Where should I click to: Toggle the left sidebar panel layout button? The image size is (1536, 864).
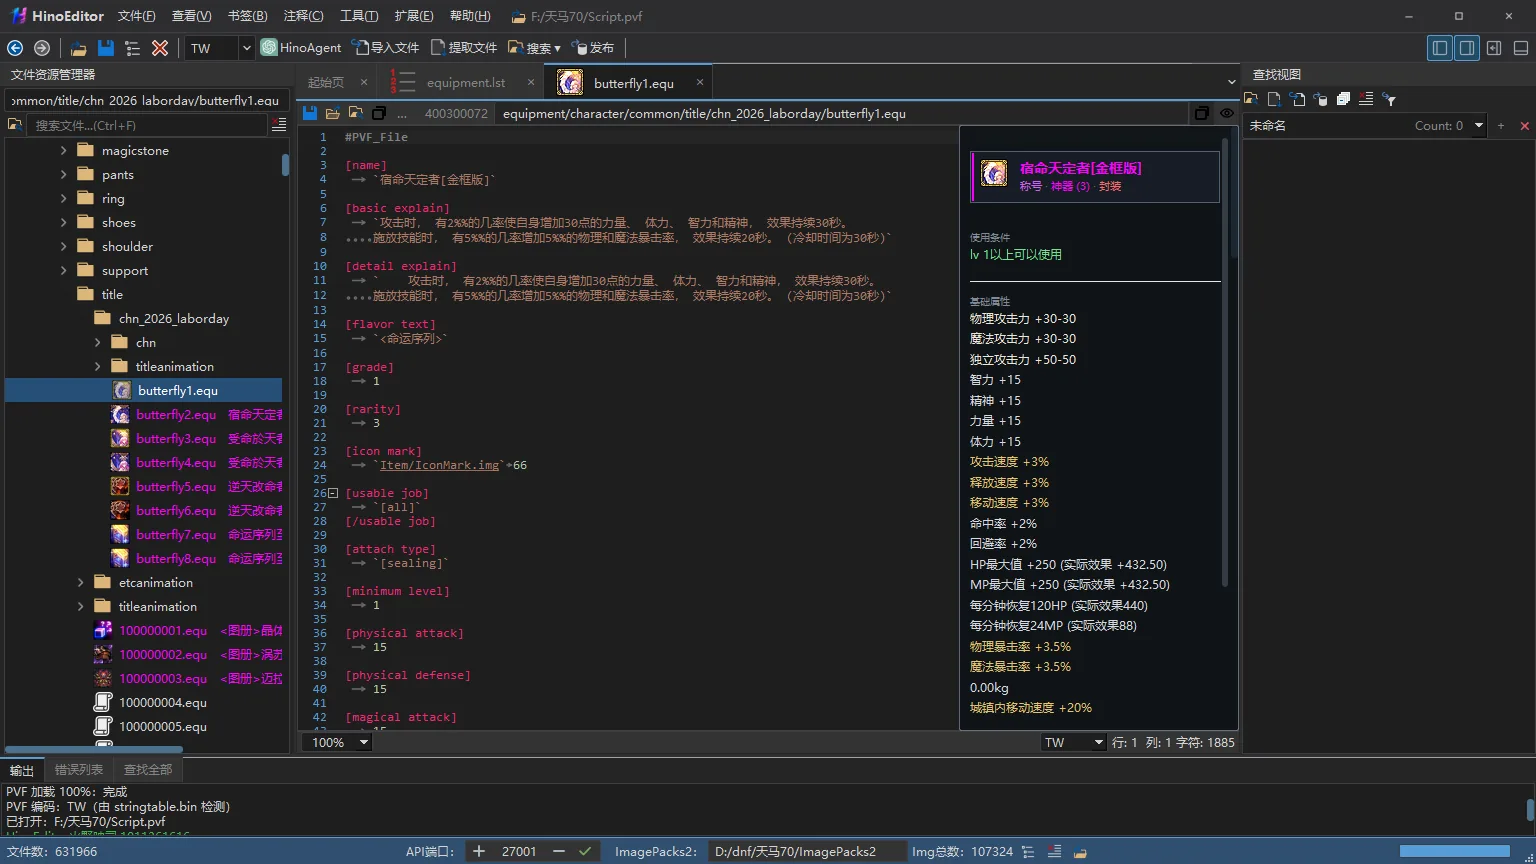tap(1440, 48)
